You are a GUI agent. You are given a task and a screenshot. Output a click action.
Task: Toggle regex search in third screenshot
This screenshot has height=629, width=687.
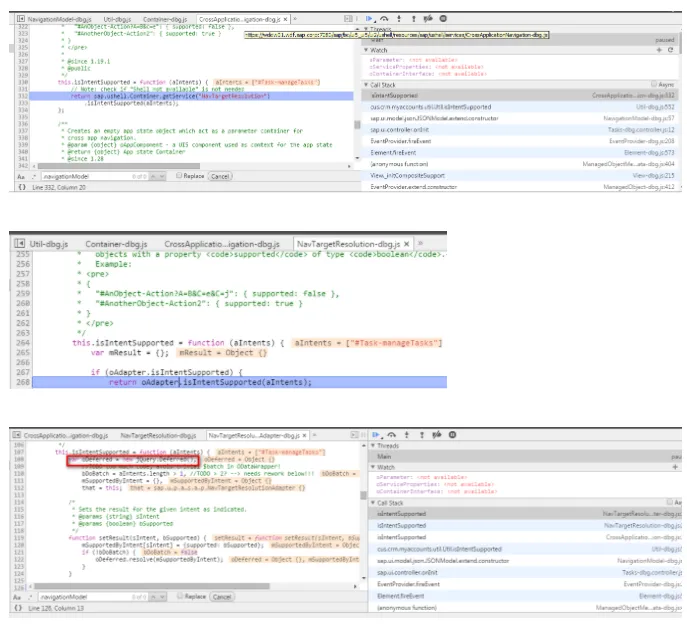tap(30, 597)
